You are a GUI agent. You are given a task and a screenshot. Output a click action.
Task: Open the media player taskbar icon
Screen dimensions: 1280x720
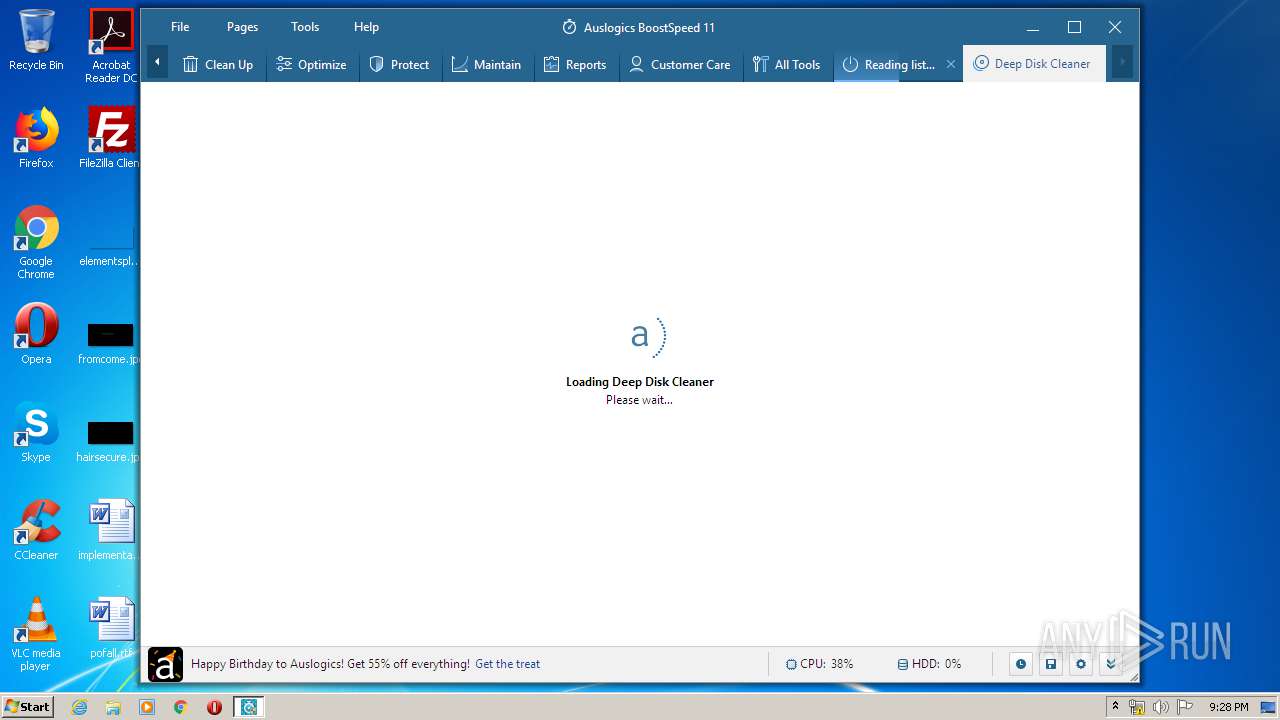(147, 707)
